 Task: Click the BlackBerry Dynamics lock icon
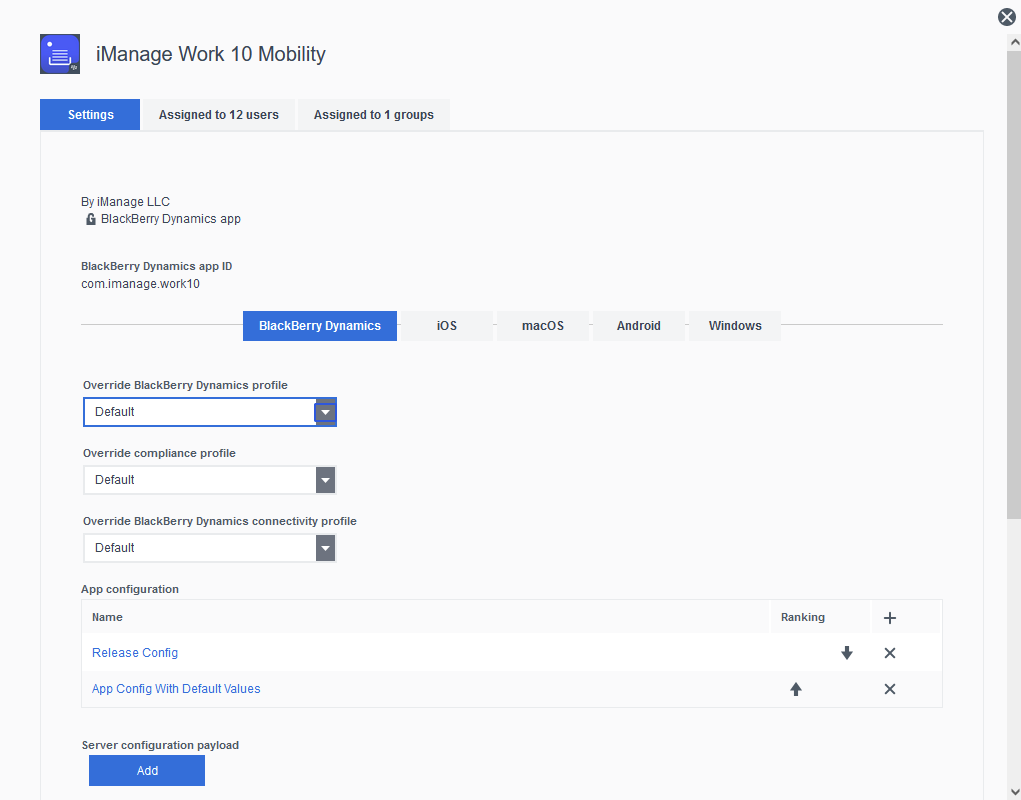coord(91,219)
